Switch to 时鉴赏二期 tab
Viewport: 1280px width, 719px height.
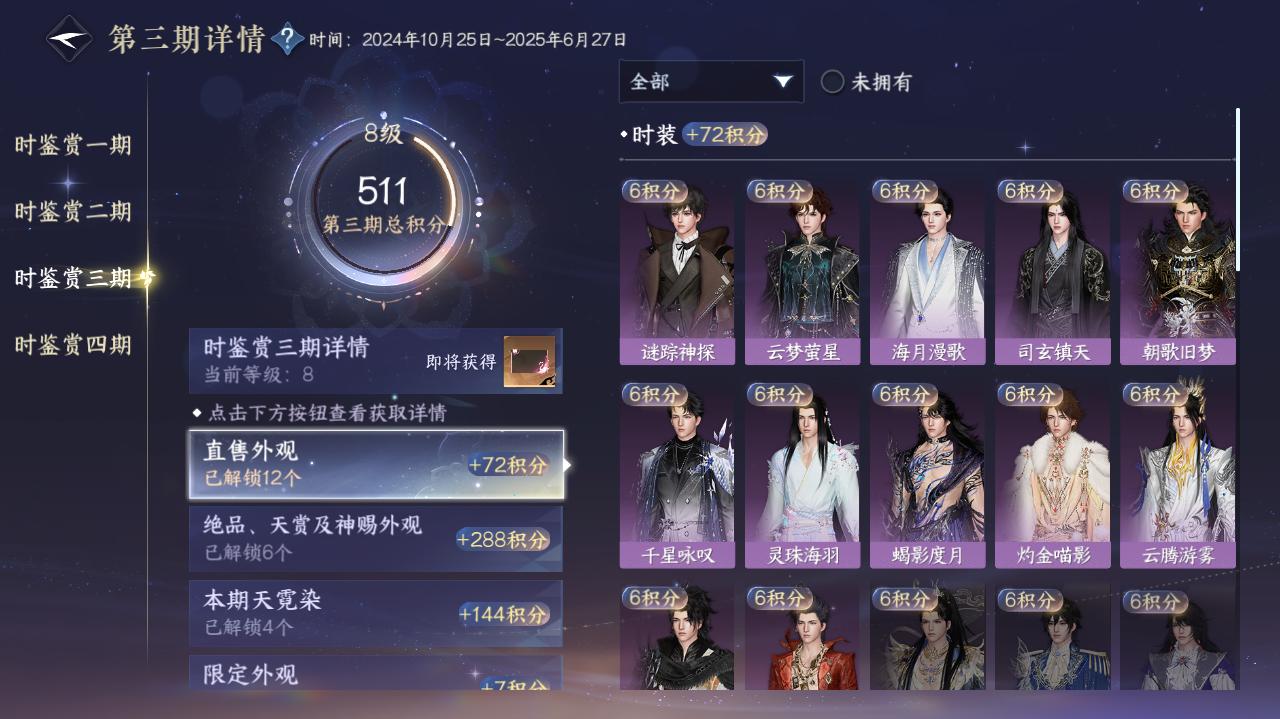(x=73, y=211)
